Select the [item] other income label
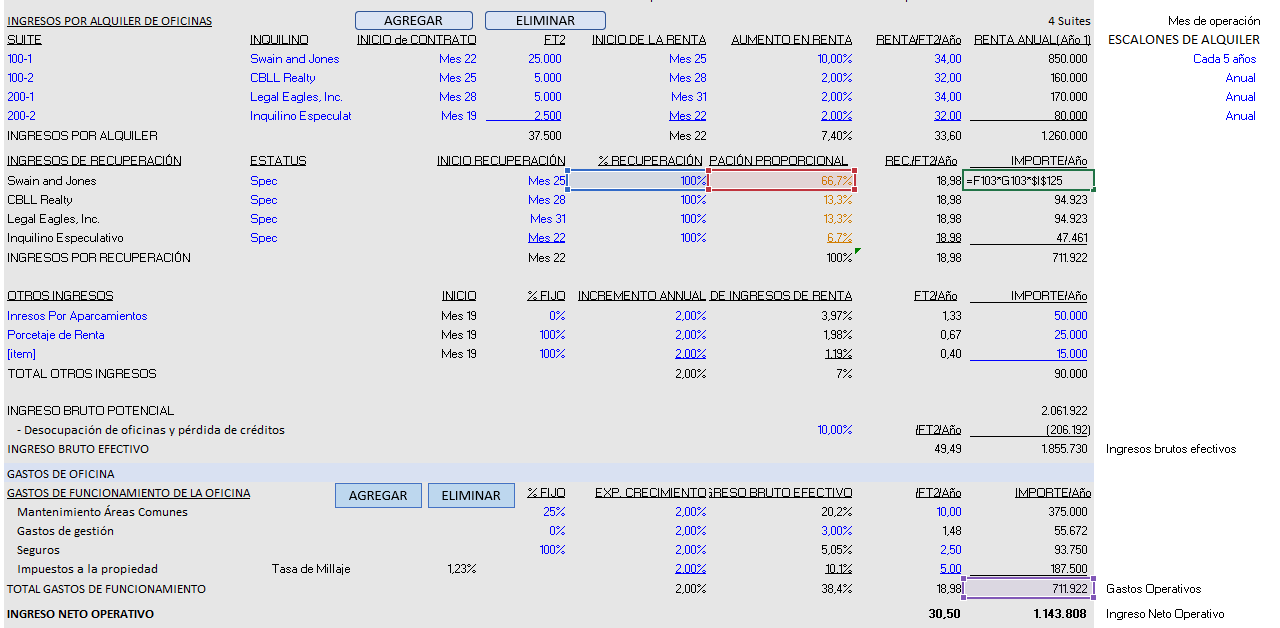The width and height of the screenshot is (1280, 628). 21,354
